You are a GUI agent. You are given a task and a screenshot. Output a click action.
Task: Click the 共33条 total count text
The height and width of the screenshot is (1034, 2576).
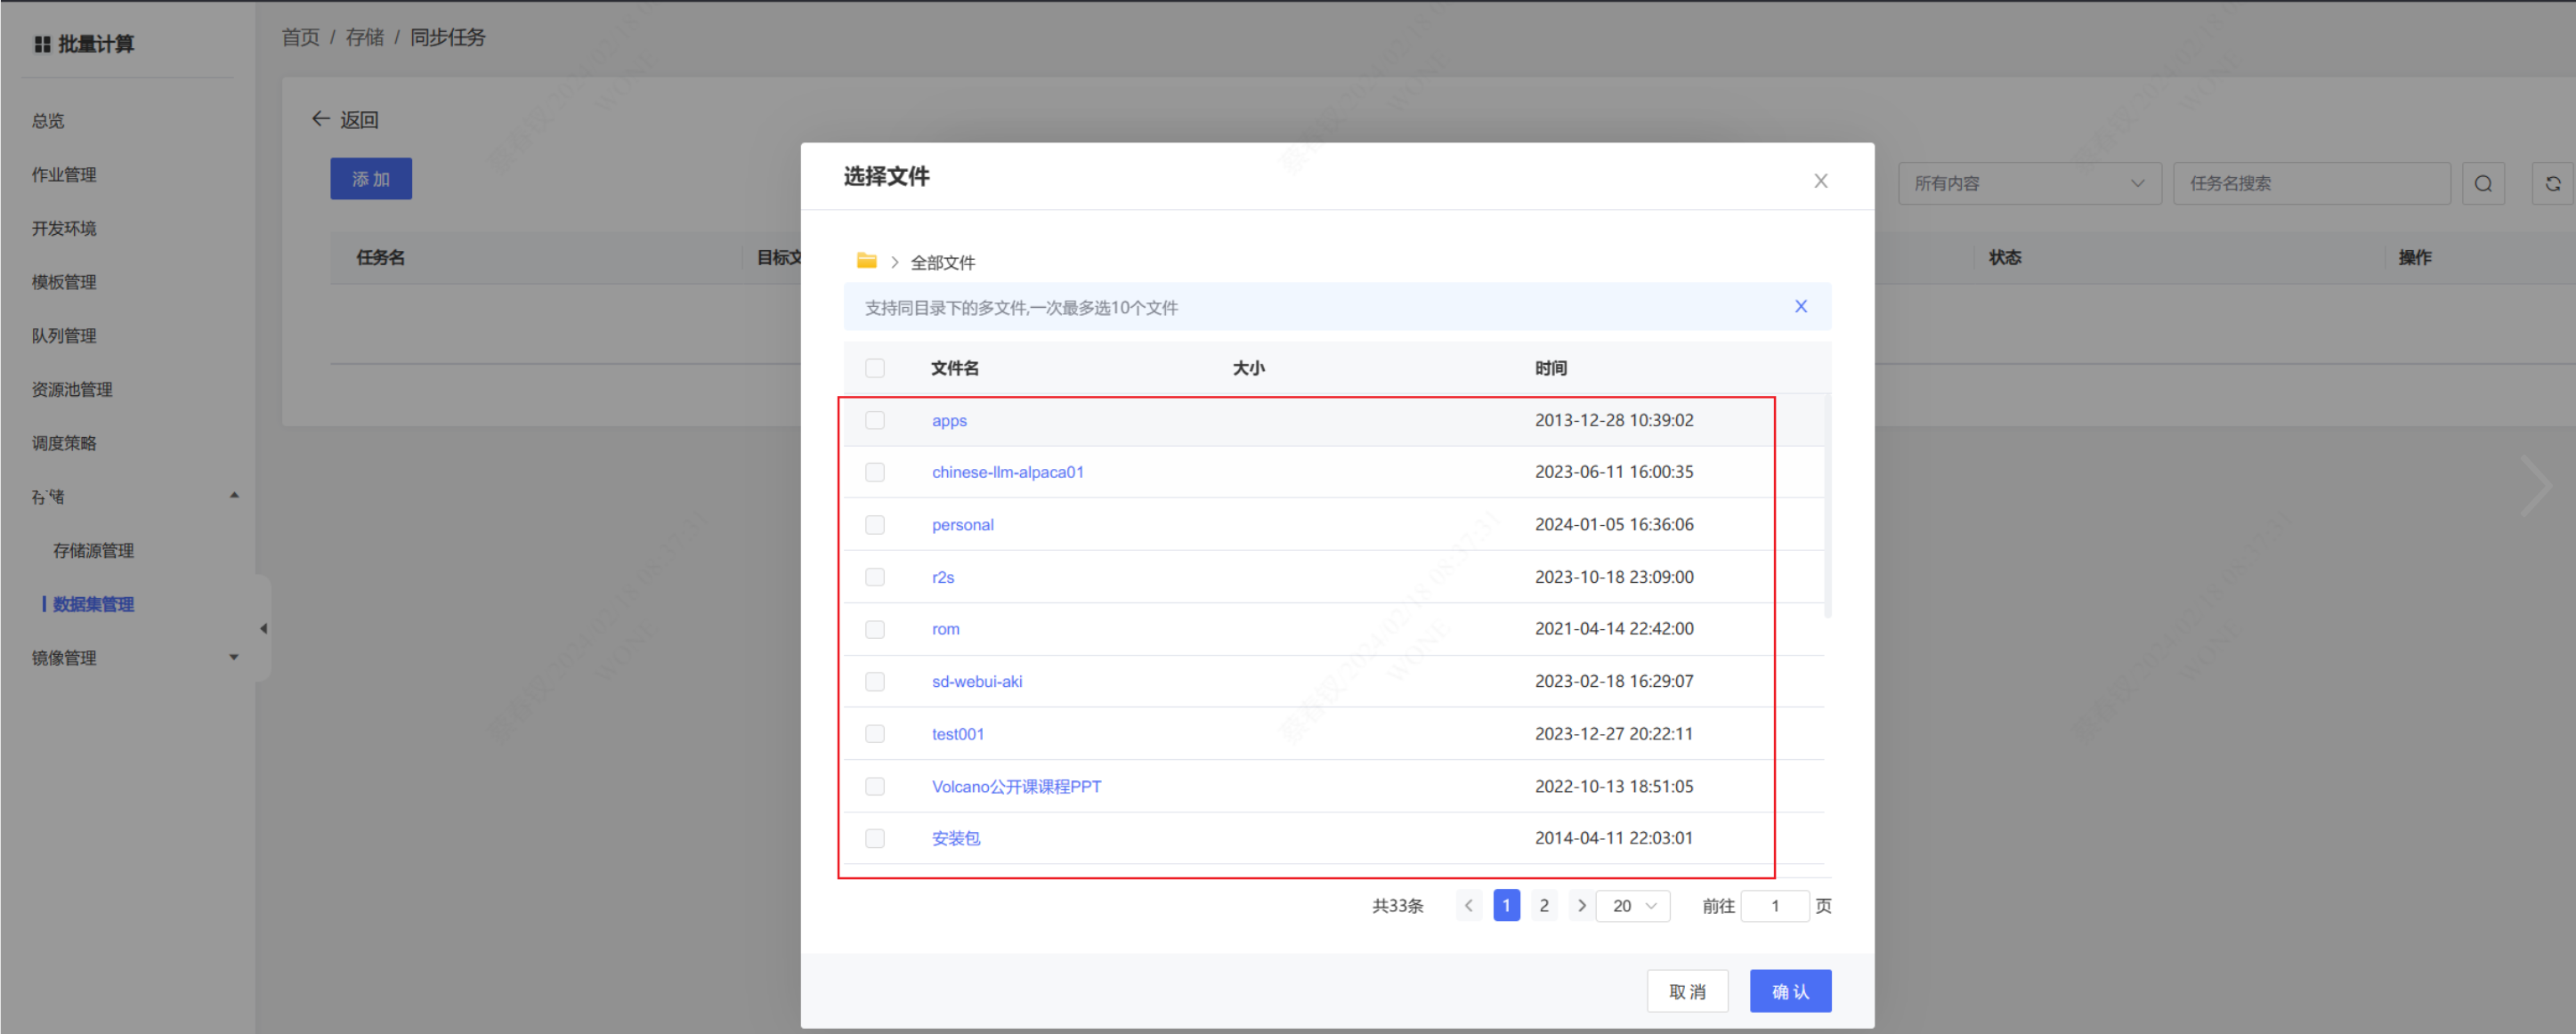(x=1397, y=905)
